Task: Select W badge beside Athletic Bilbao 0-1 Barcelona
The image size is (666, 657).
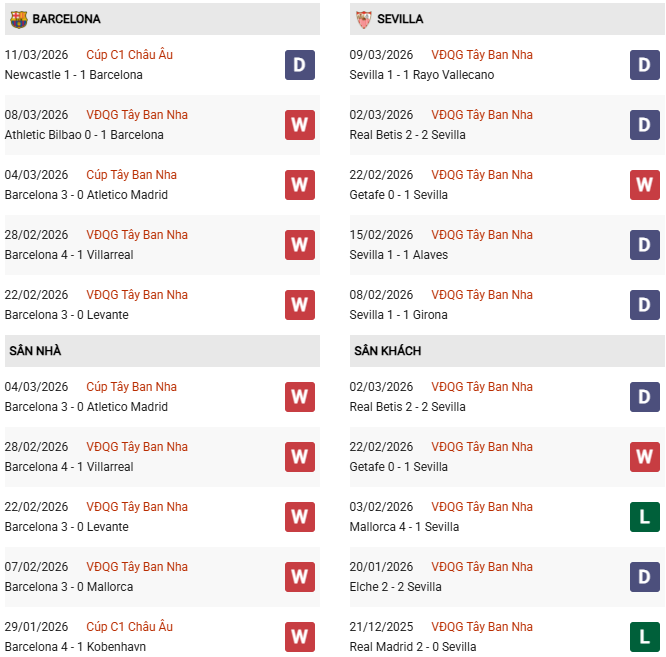Action: pyautogui.click(x=299, y=125)
